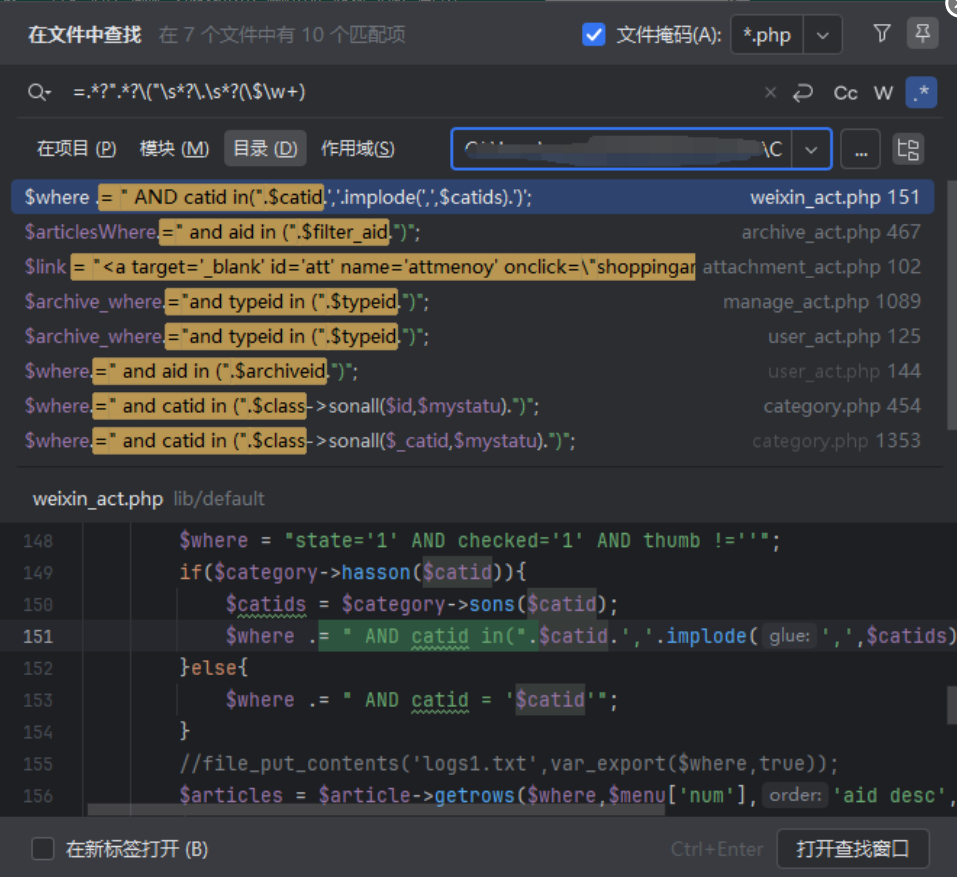Select the Scope (S) tab

click(358, 148)
